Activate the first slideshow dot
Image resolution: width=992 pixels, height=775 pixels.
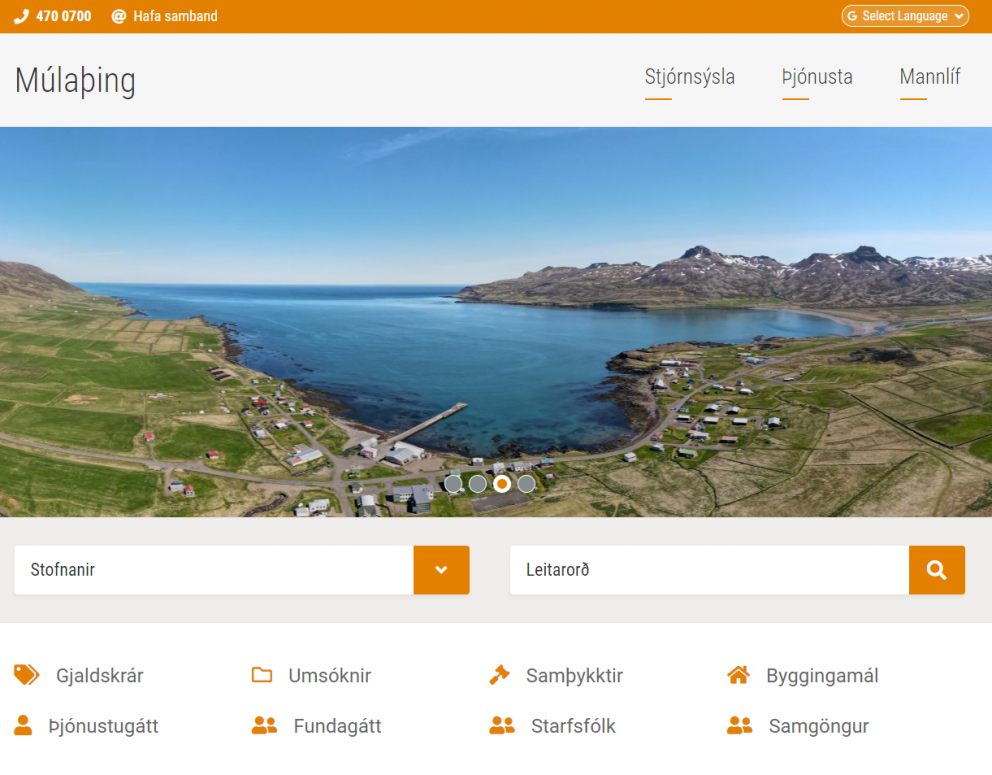pos(453,483)
